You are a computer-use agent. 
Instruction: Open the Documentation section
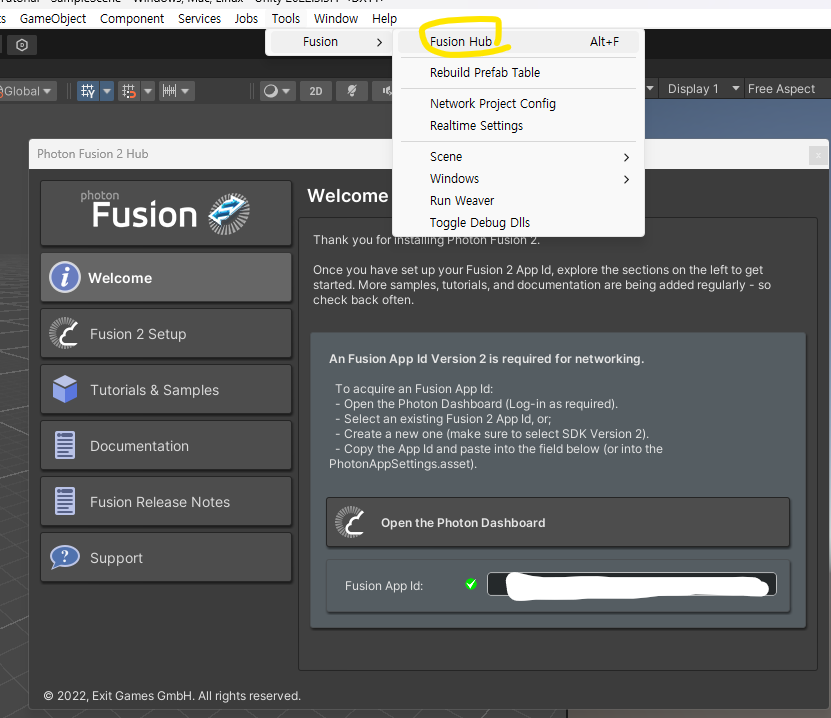(166, 445)
